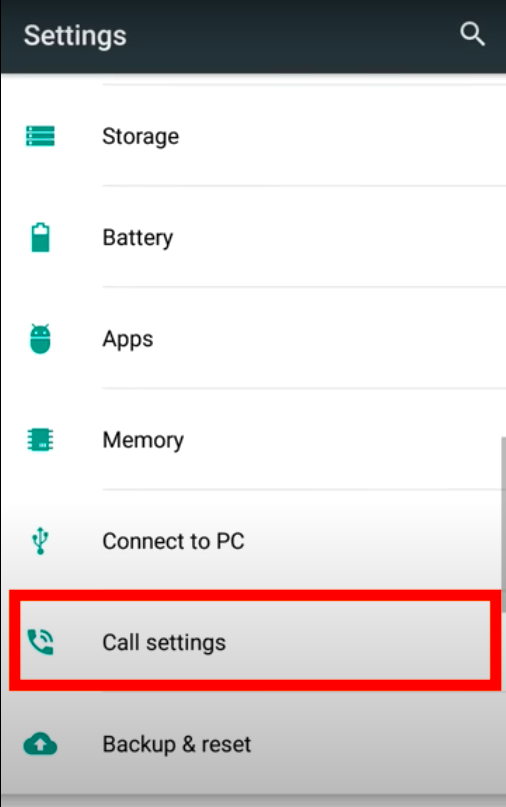506x807 pixels.
Task: Click empty area of Storage row
Action: 340,136
